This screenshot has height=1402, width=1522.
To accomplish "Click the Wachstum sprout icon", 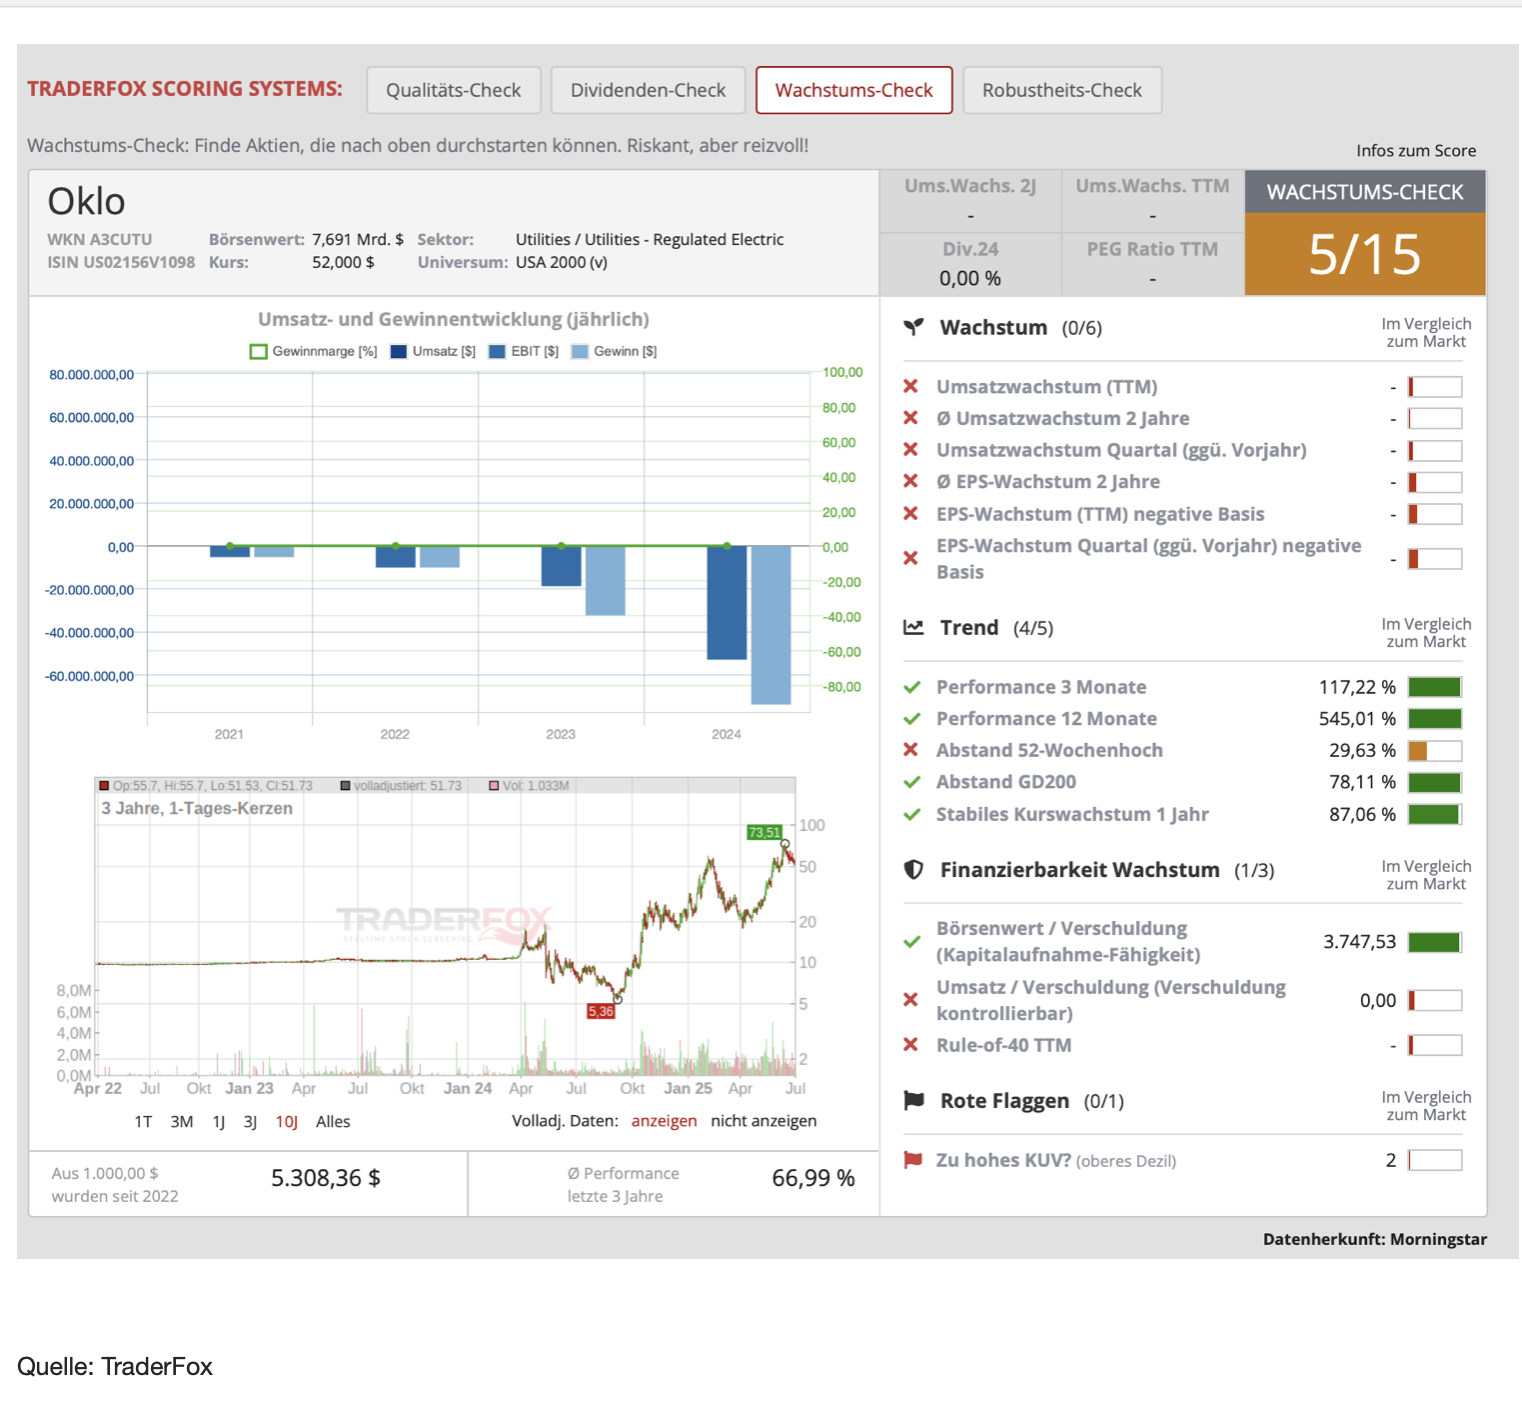I will (x=913, y=327).
